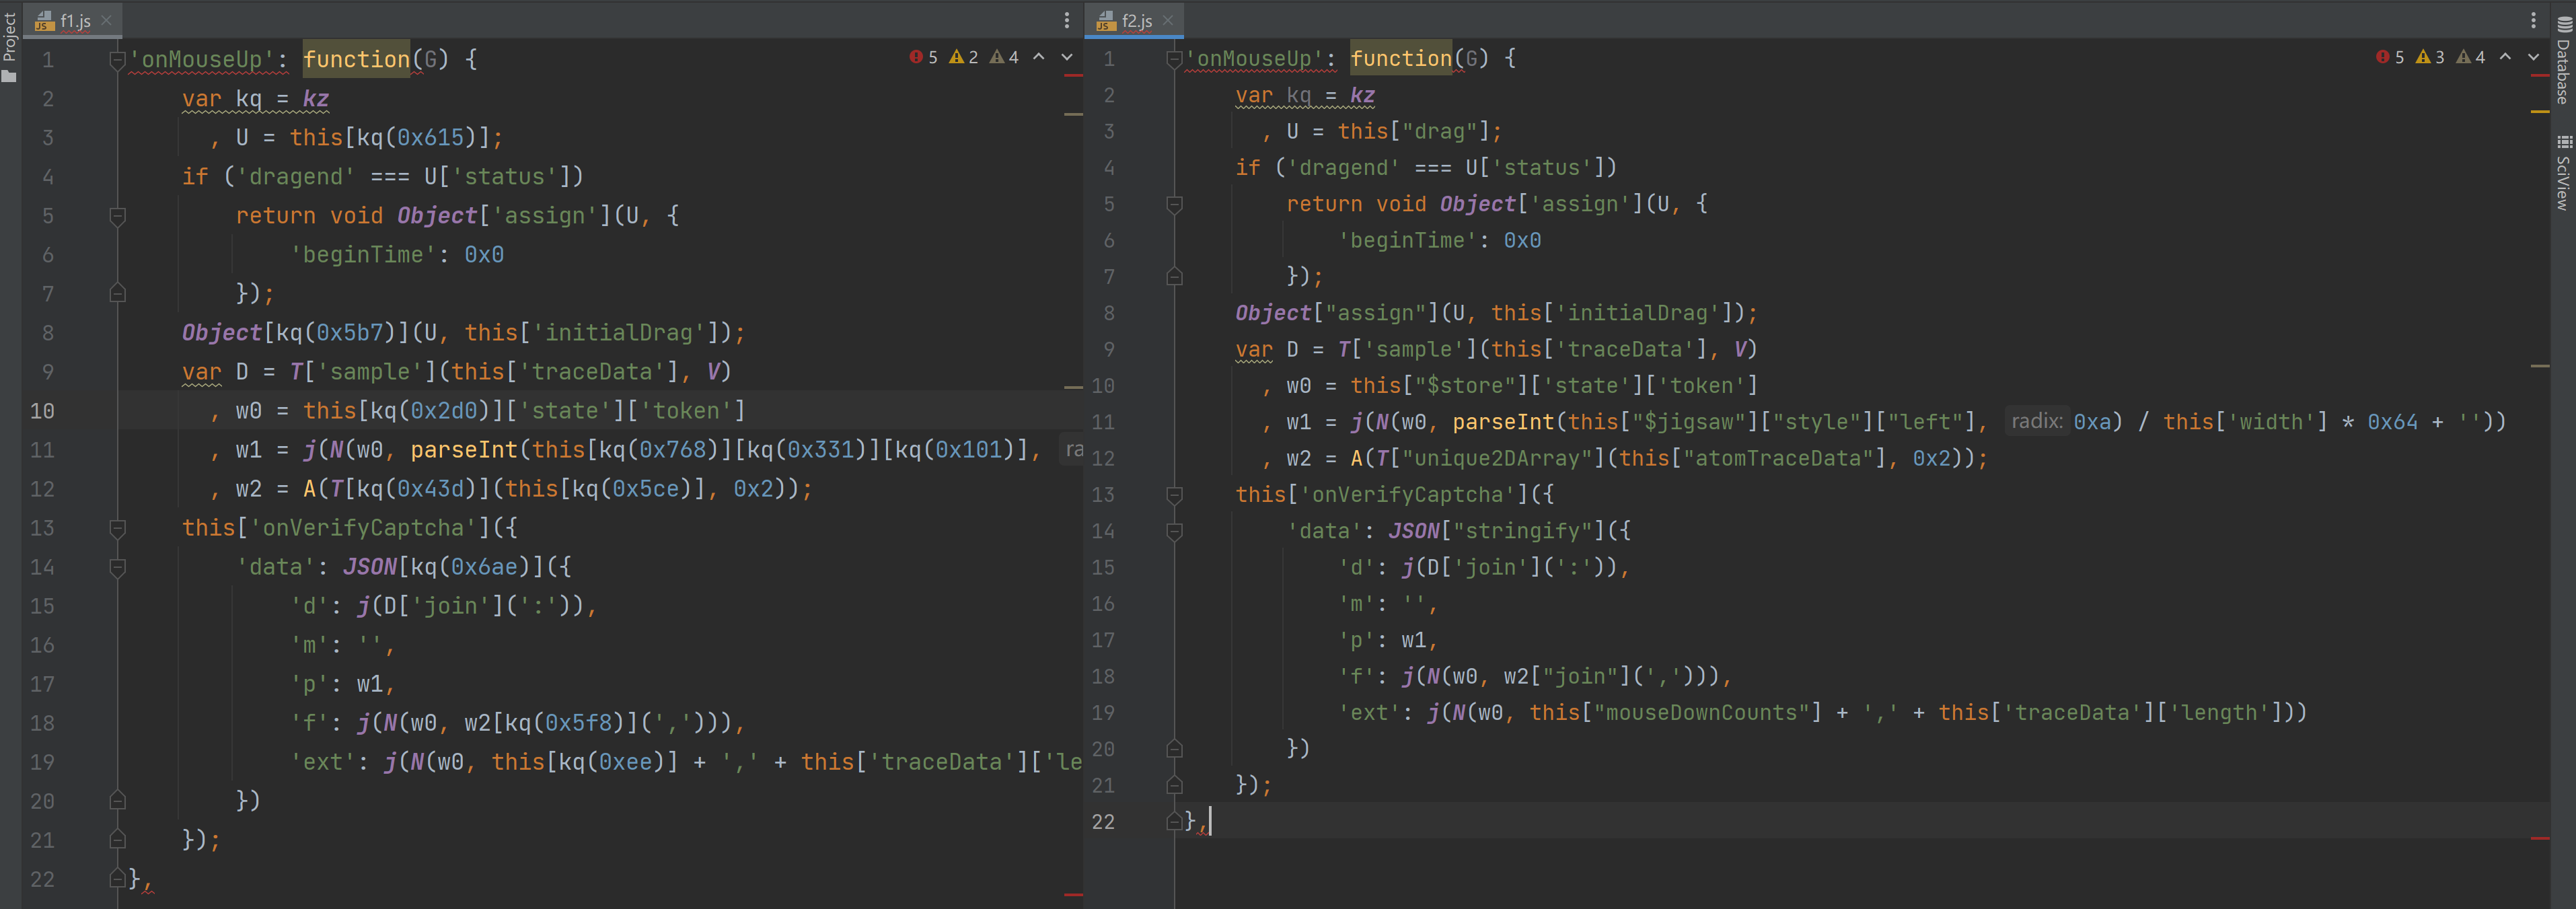Open the Database tool window

tap(2564, 60)
